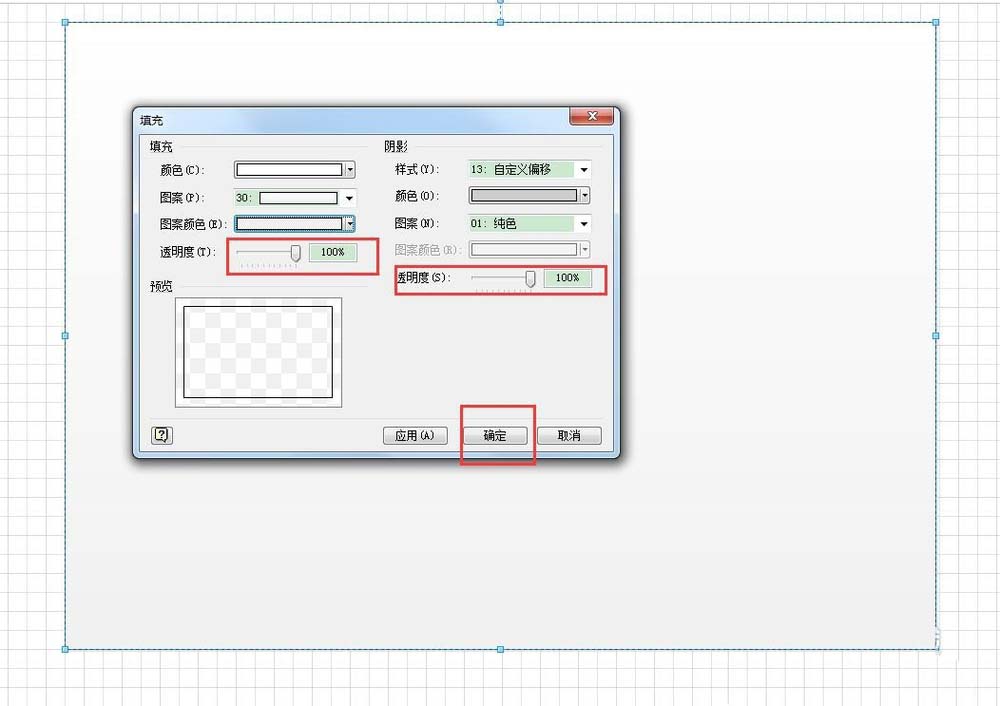Select the shadow transparency 100% value box
Screen dimensions: 1000x706
point(567,279)
